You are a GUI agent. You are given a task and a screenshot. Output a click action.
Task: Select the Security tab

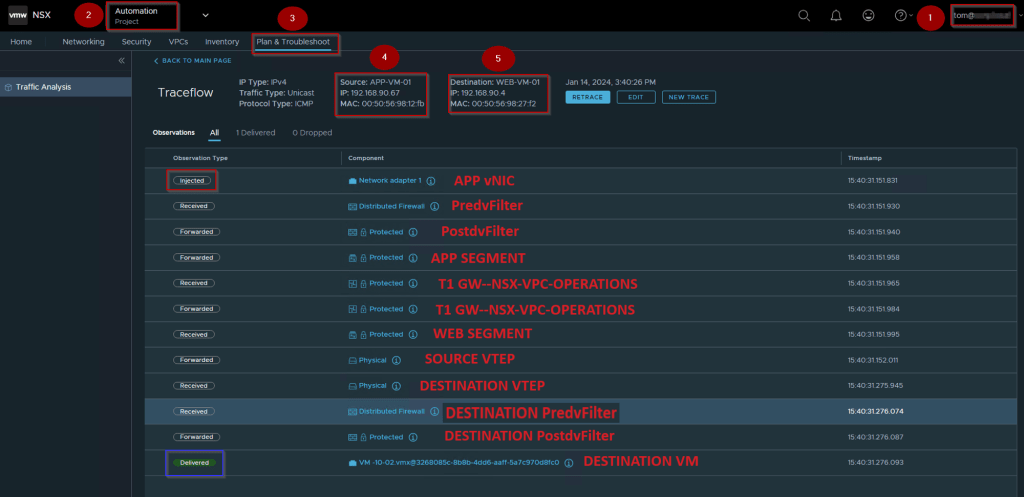136,42
